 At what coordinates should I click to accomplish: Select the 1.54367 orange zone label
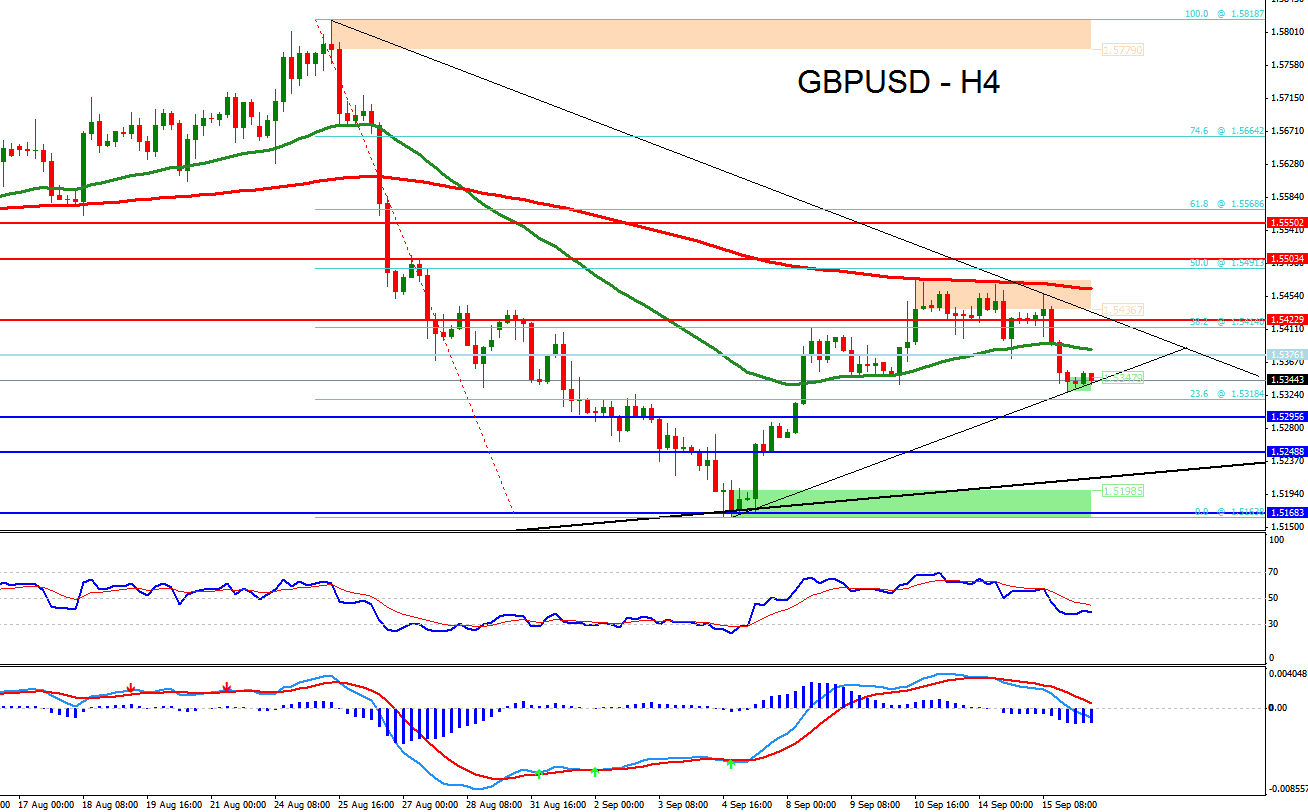point(1122,310)
